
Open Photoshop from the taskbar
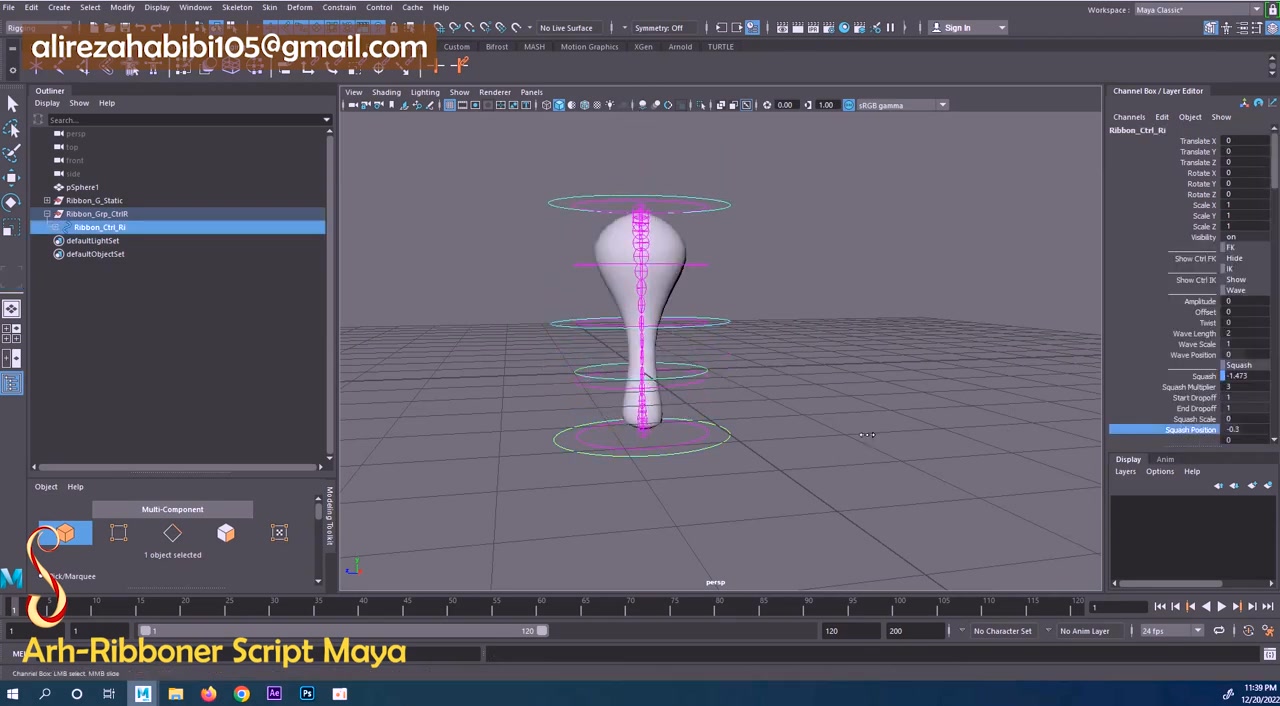pos(307,694)
